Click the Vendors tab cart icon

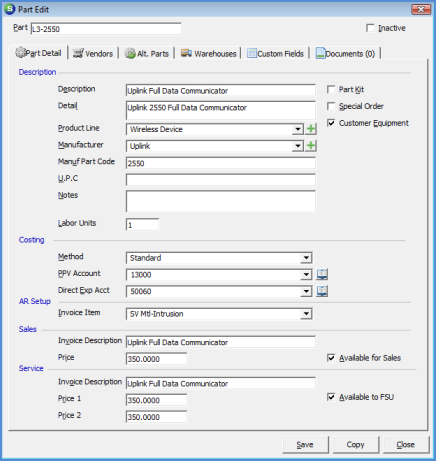coord(78,53)
